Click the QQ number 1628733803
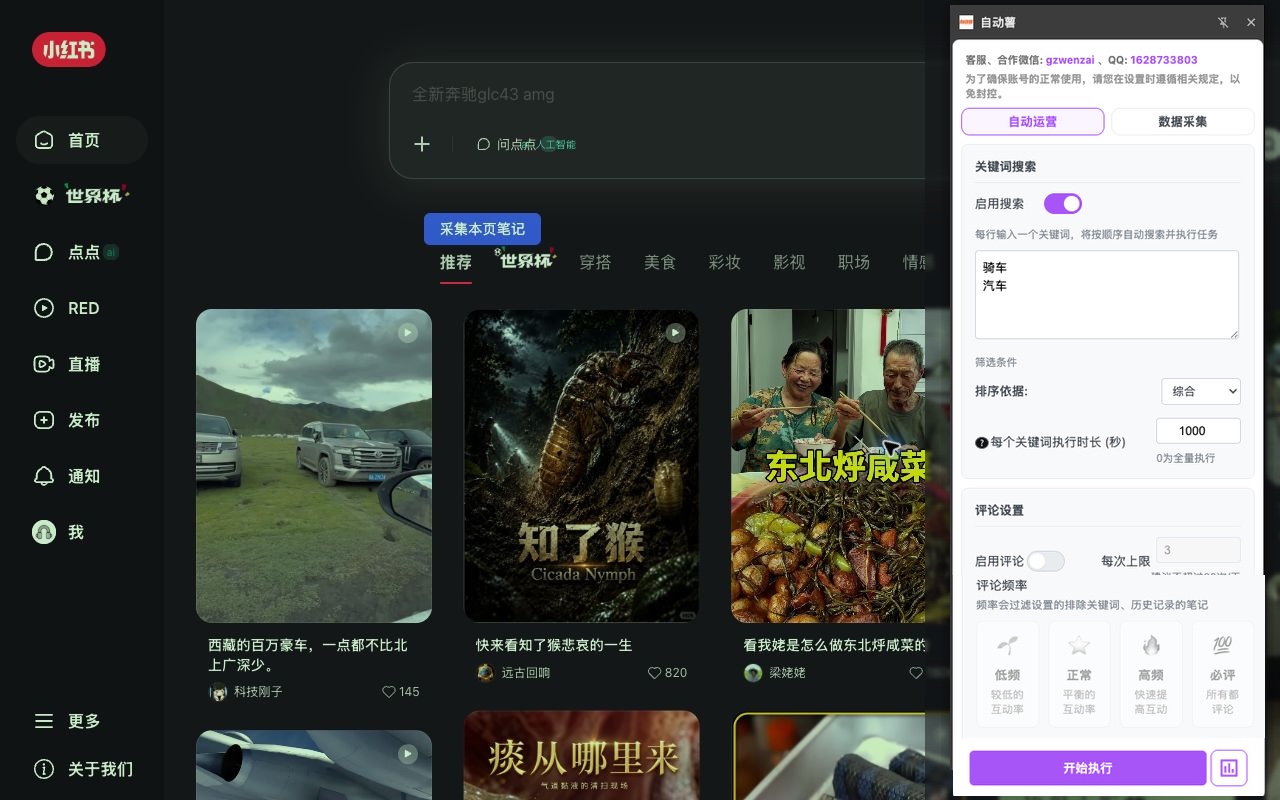Viewport: 1280px width, 800px height. [x=1164, y=60]
